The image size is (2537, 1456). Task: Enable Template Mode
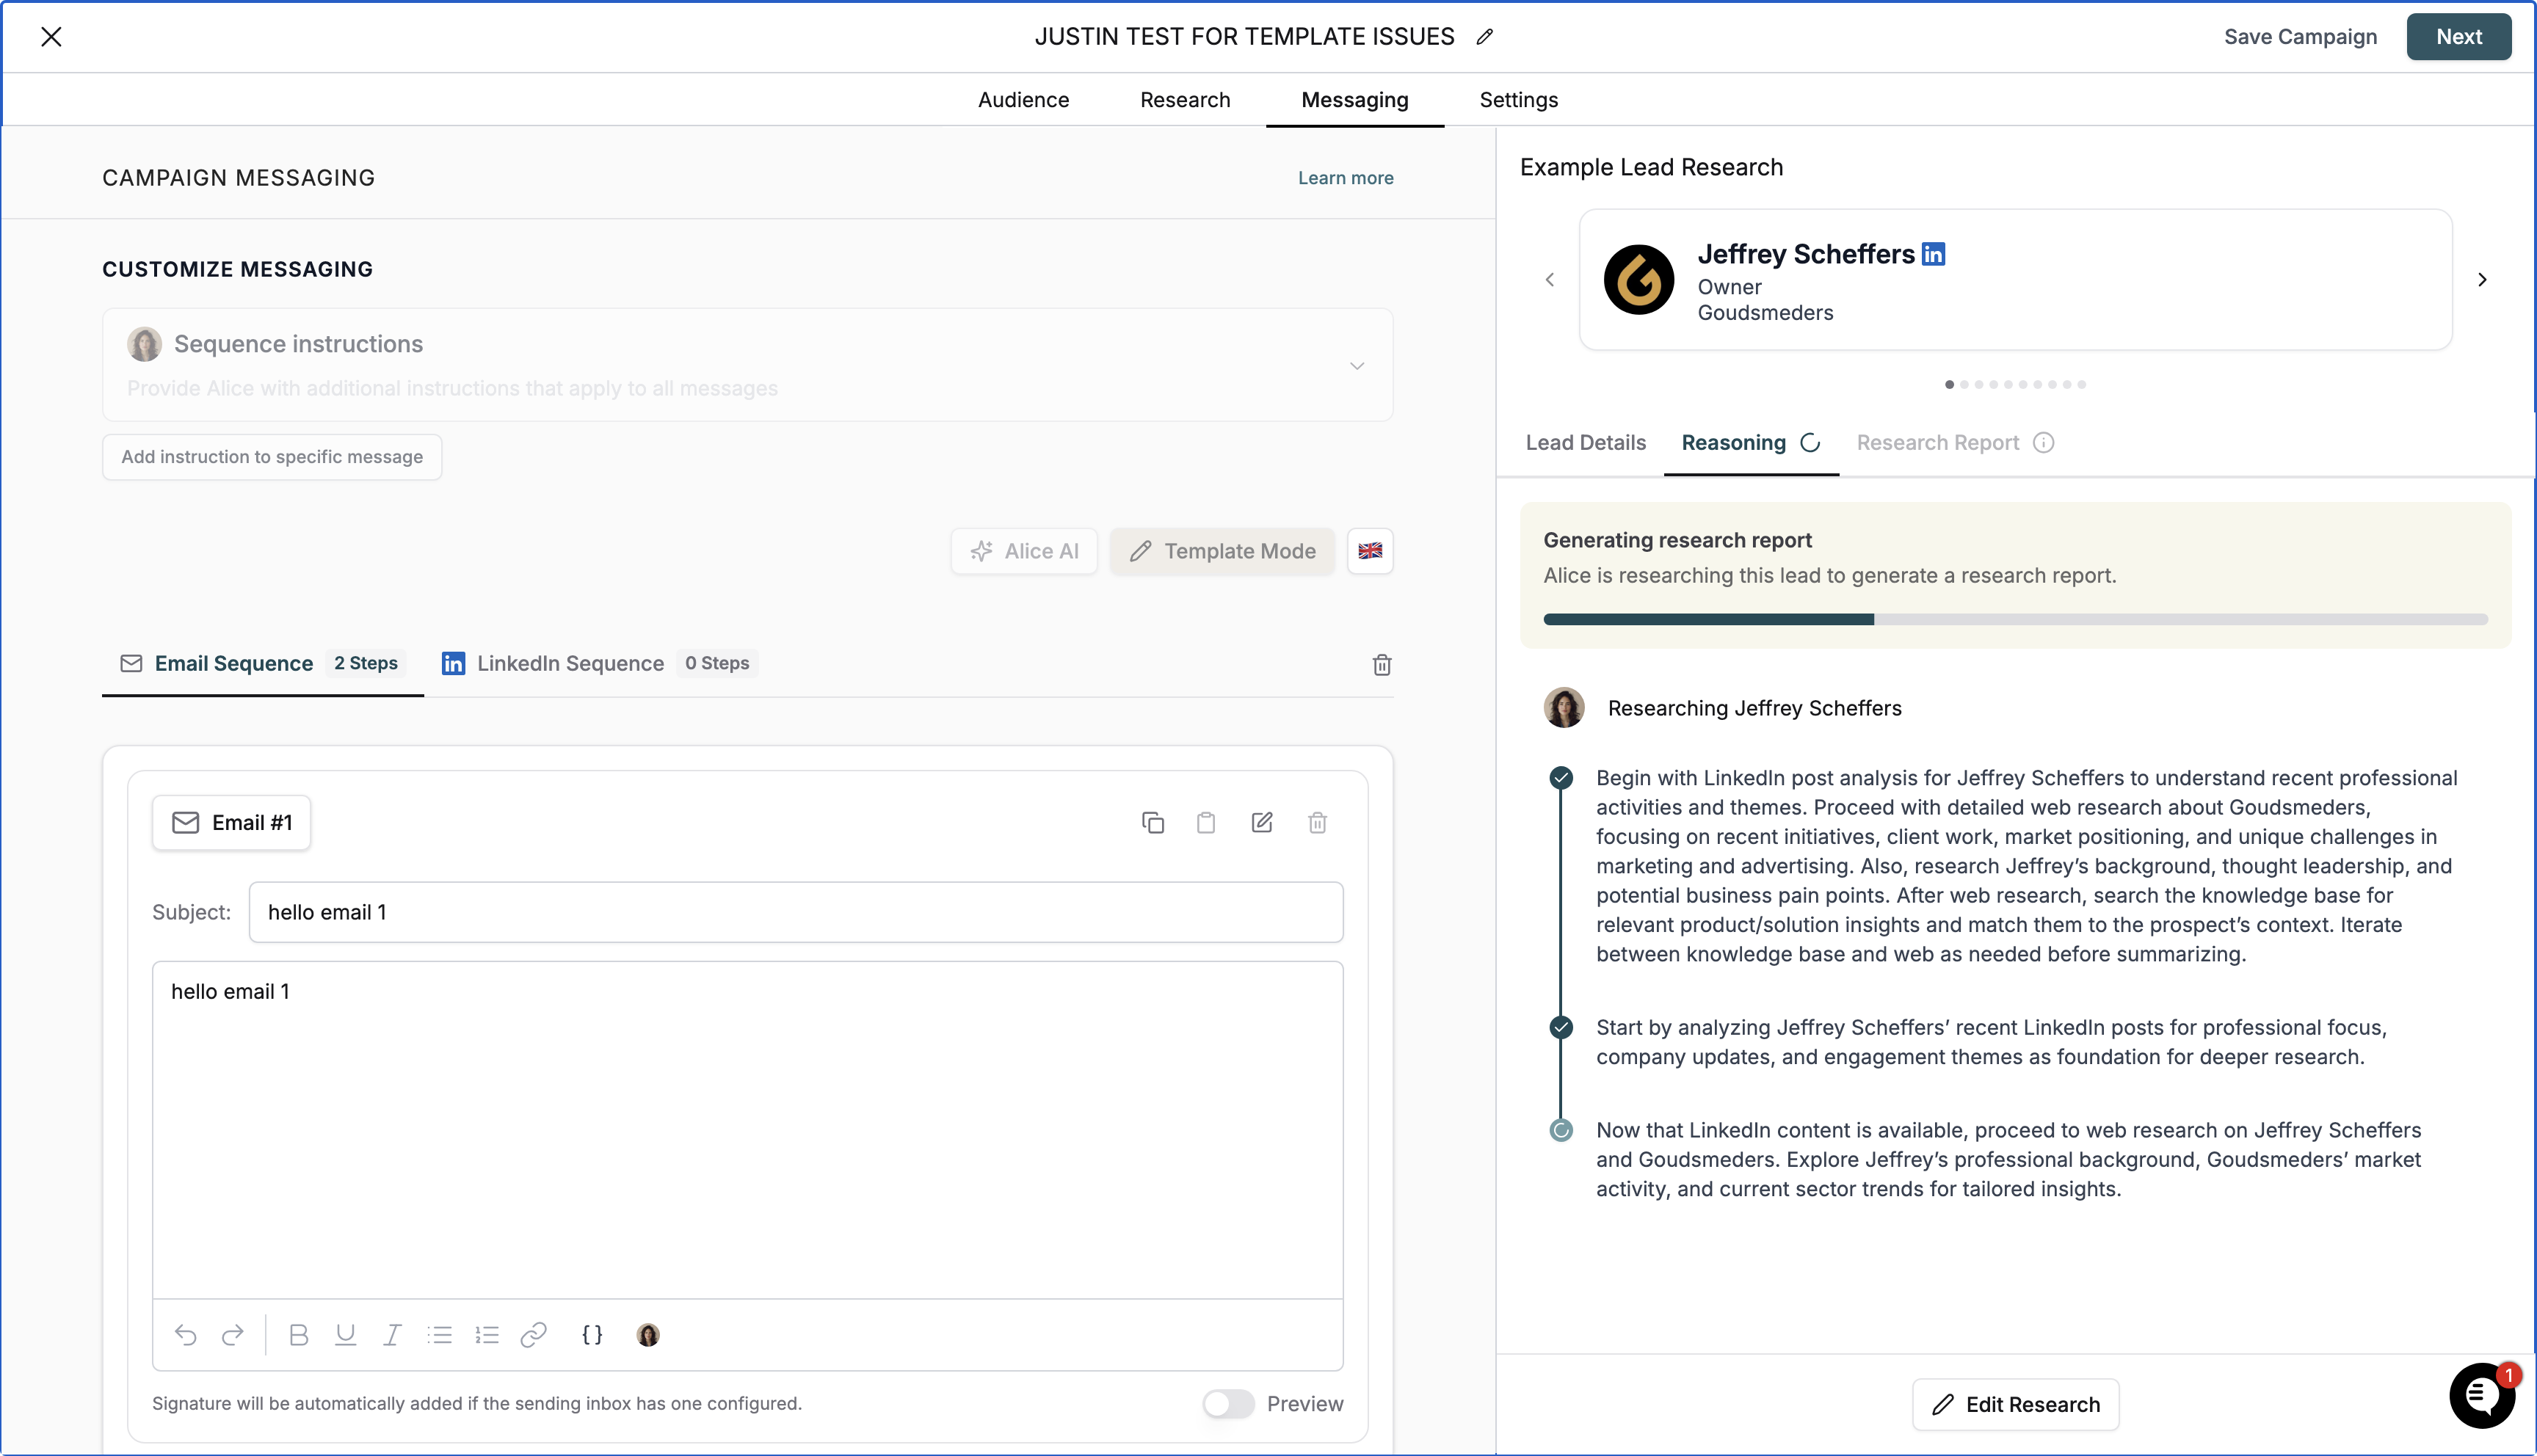pos(1222,550)
